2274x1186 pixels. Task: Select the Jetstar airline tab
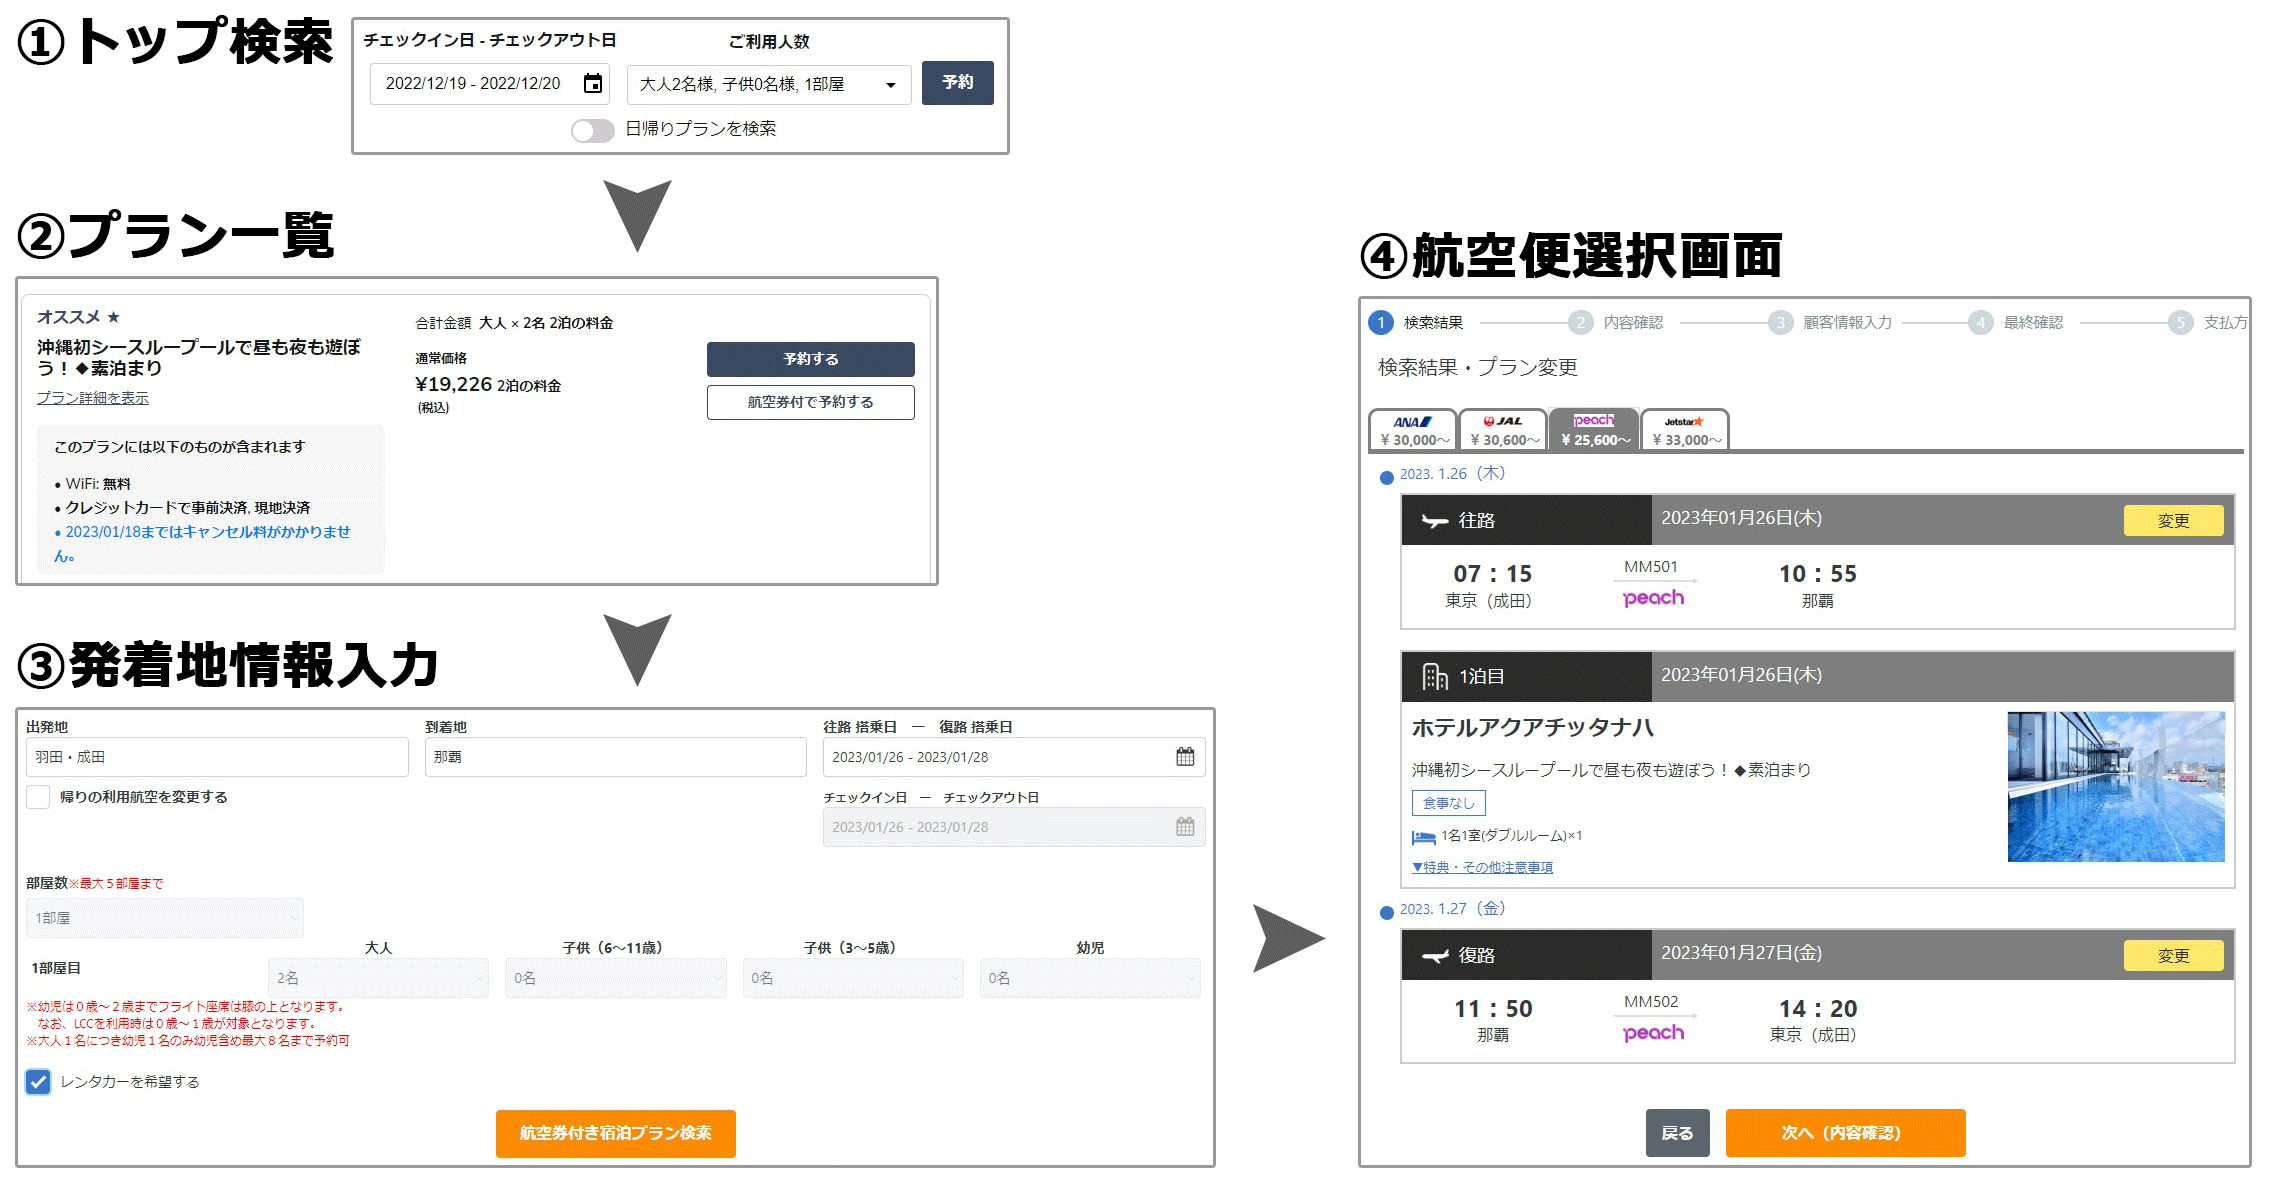1685,431
